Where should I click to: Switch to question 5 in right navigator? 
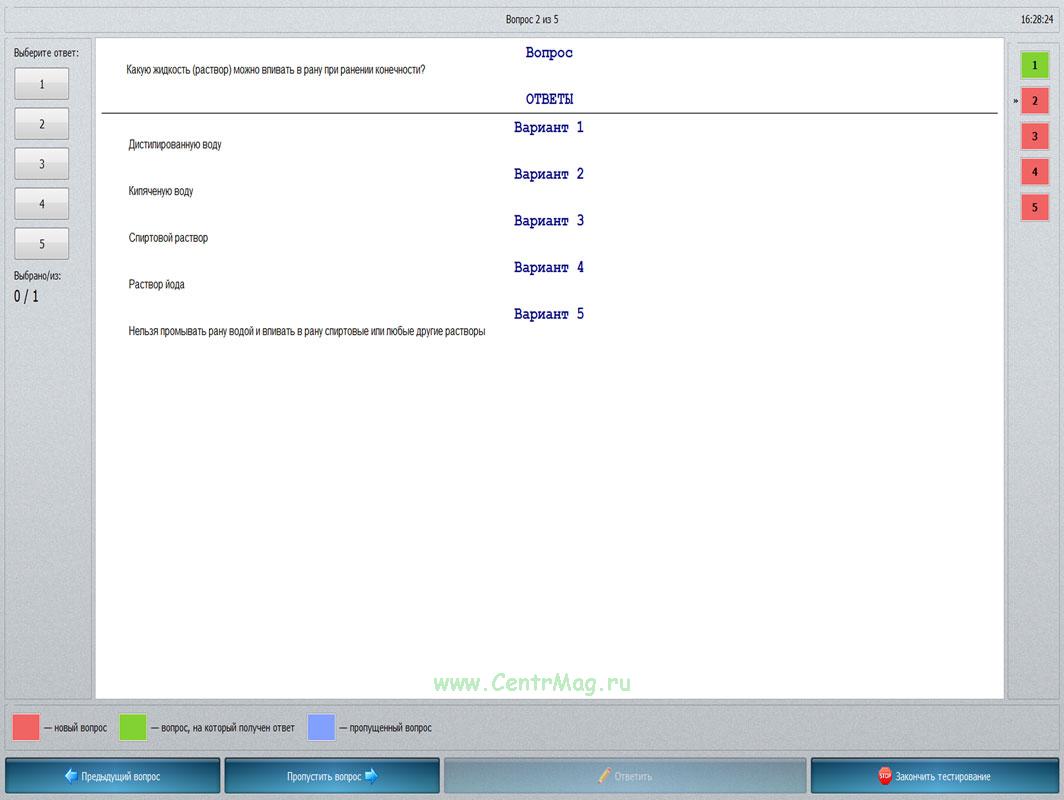1034,207
